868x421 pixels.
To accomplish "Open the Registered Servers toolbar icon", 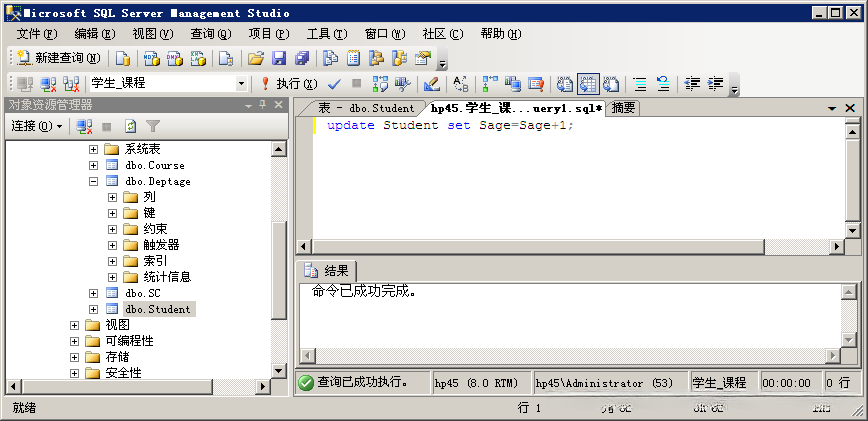I will tap(330, 58).
